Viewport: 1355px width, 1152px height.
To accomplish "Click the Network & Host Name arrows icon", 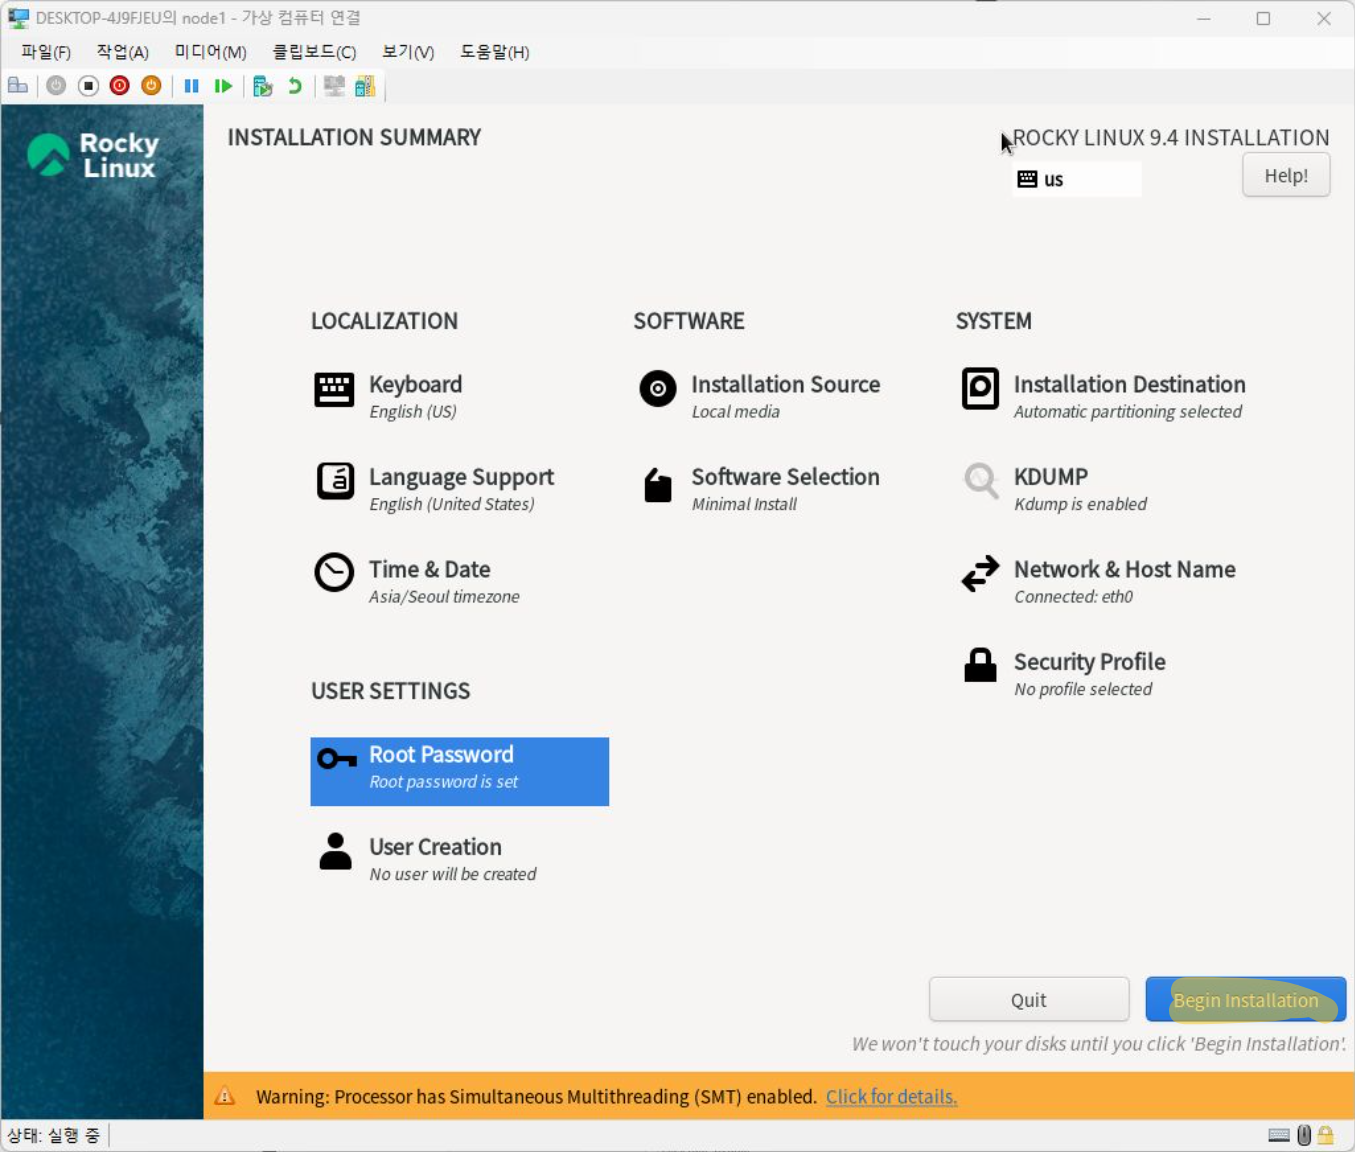I will pyautogui.click(x=980, y=573).
